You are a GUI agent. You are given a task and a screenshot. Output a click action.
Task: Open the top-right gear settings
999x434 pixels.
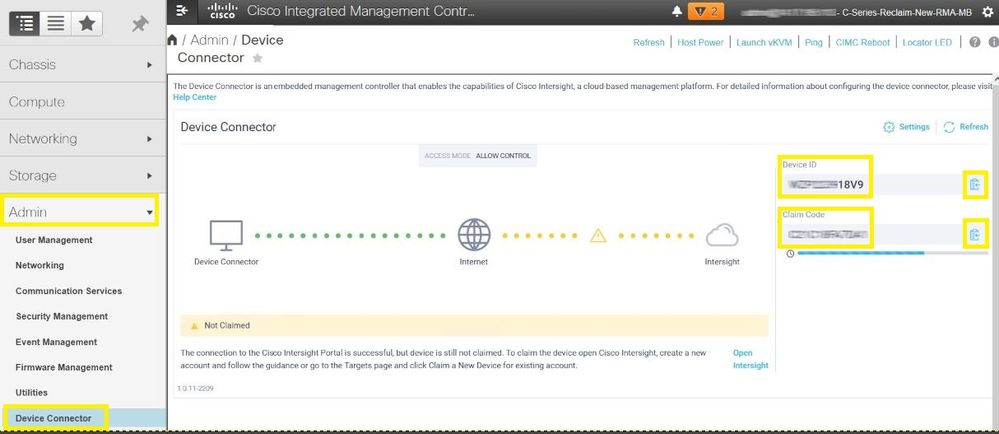pos(988,11)
